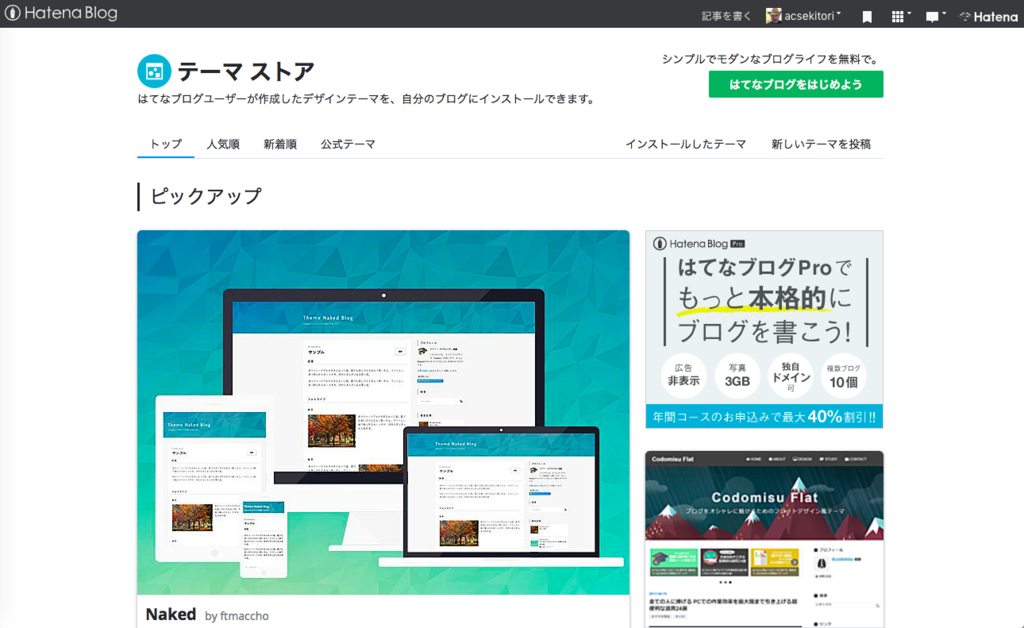This screenshot has height=628, width=1024.
Task: Switch to the 新着順 tab
Action: [x=280, y=144]
